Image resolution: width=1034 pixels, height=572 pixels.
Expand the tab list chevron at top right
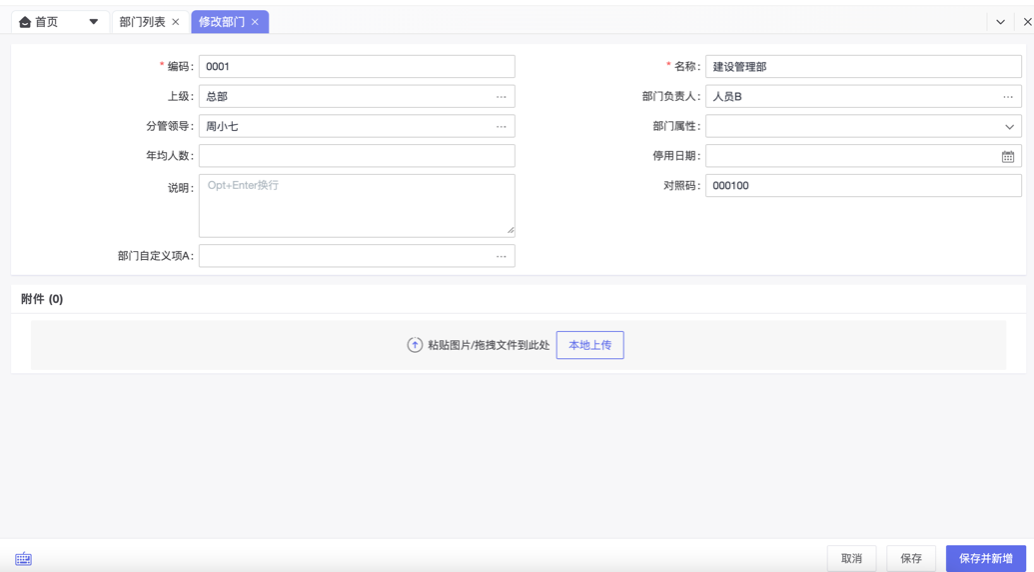1000,22
